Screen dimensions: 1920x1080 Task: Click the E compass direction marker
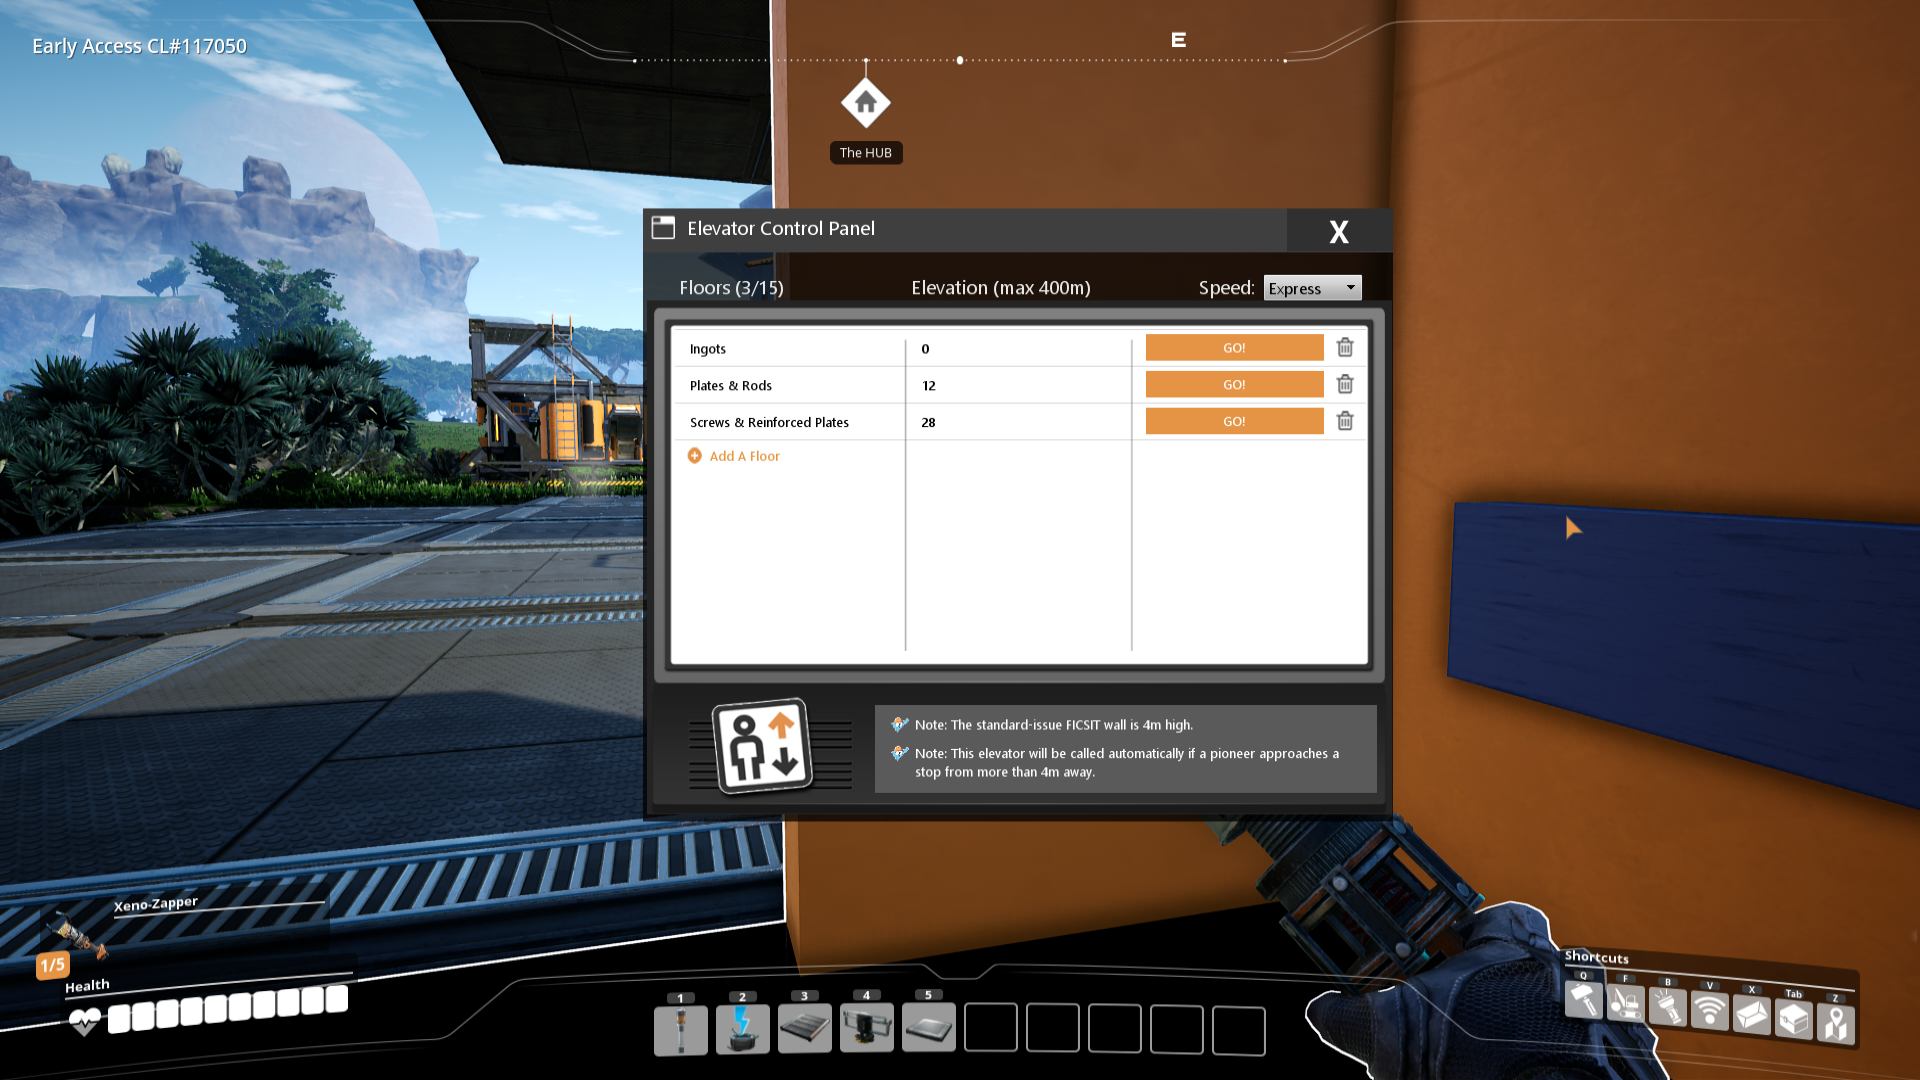[x=1179, y=40]
